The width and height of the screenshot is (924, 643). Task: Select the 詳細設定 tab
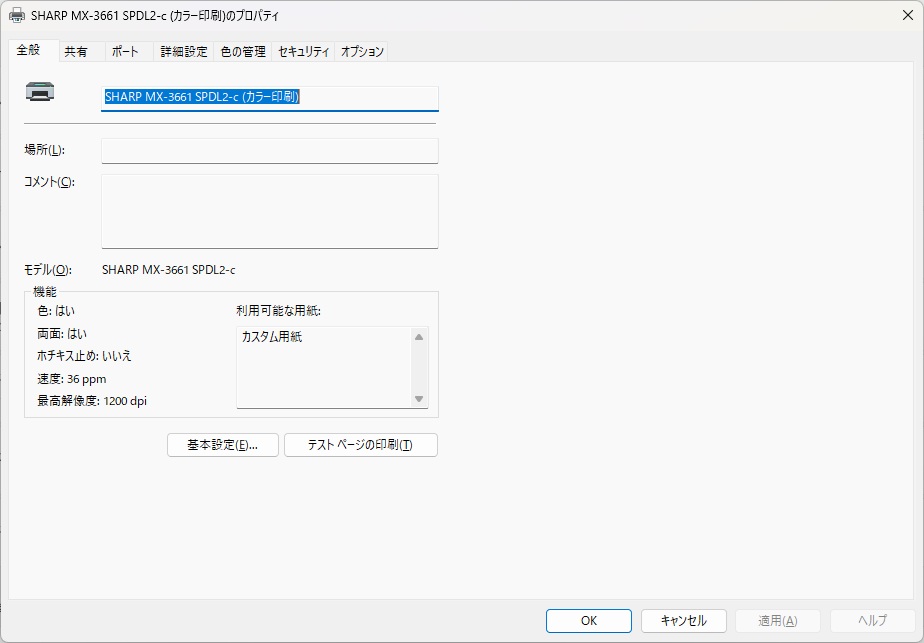click(x=184, y=52)
